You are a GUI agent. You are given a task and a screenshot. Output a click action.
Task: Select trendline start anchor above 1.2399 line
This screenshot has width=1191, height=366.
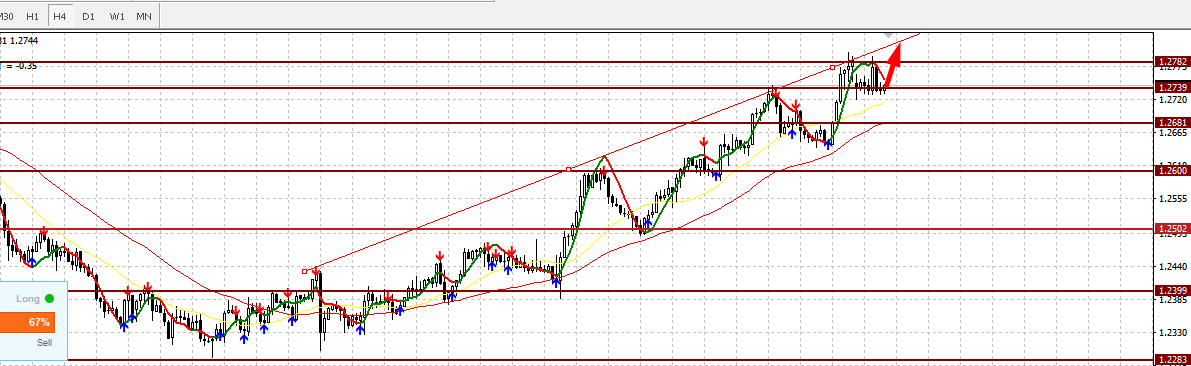tap(305, 271)
